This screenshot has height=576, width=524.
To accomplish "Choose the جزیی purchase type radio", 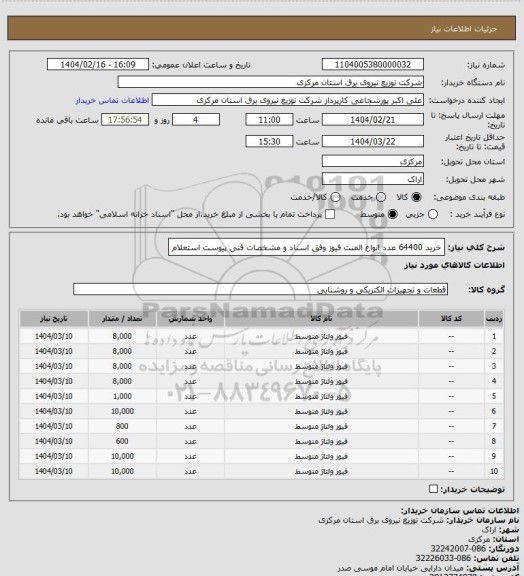I will click(433, 214).
